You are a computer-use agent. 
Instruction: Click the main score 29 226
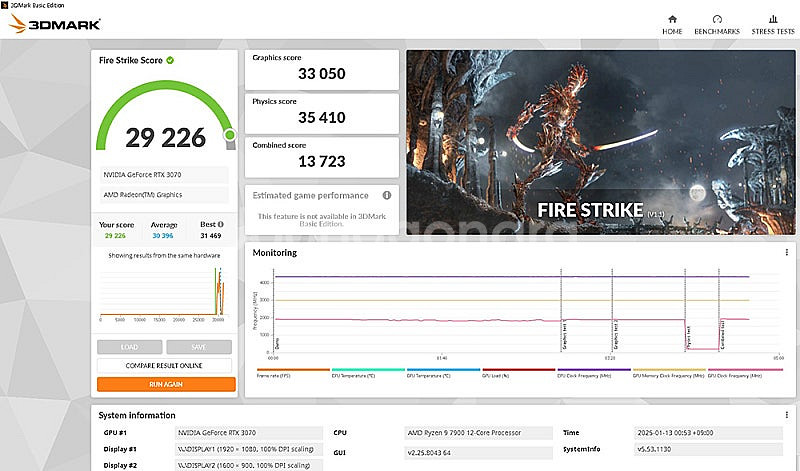pos(165,138)
